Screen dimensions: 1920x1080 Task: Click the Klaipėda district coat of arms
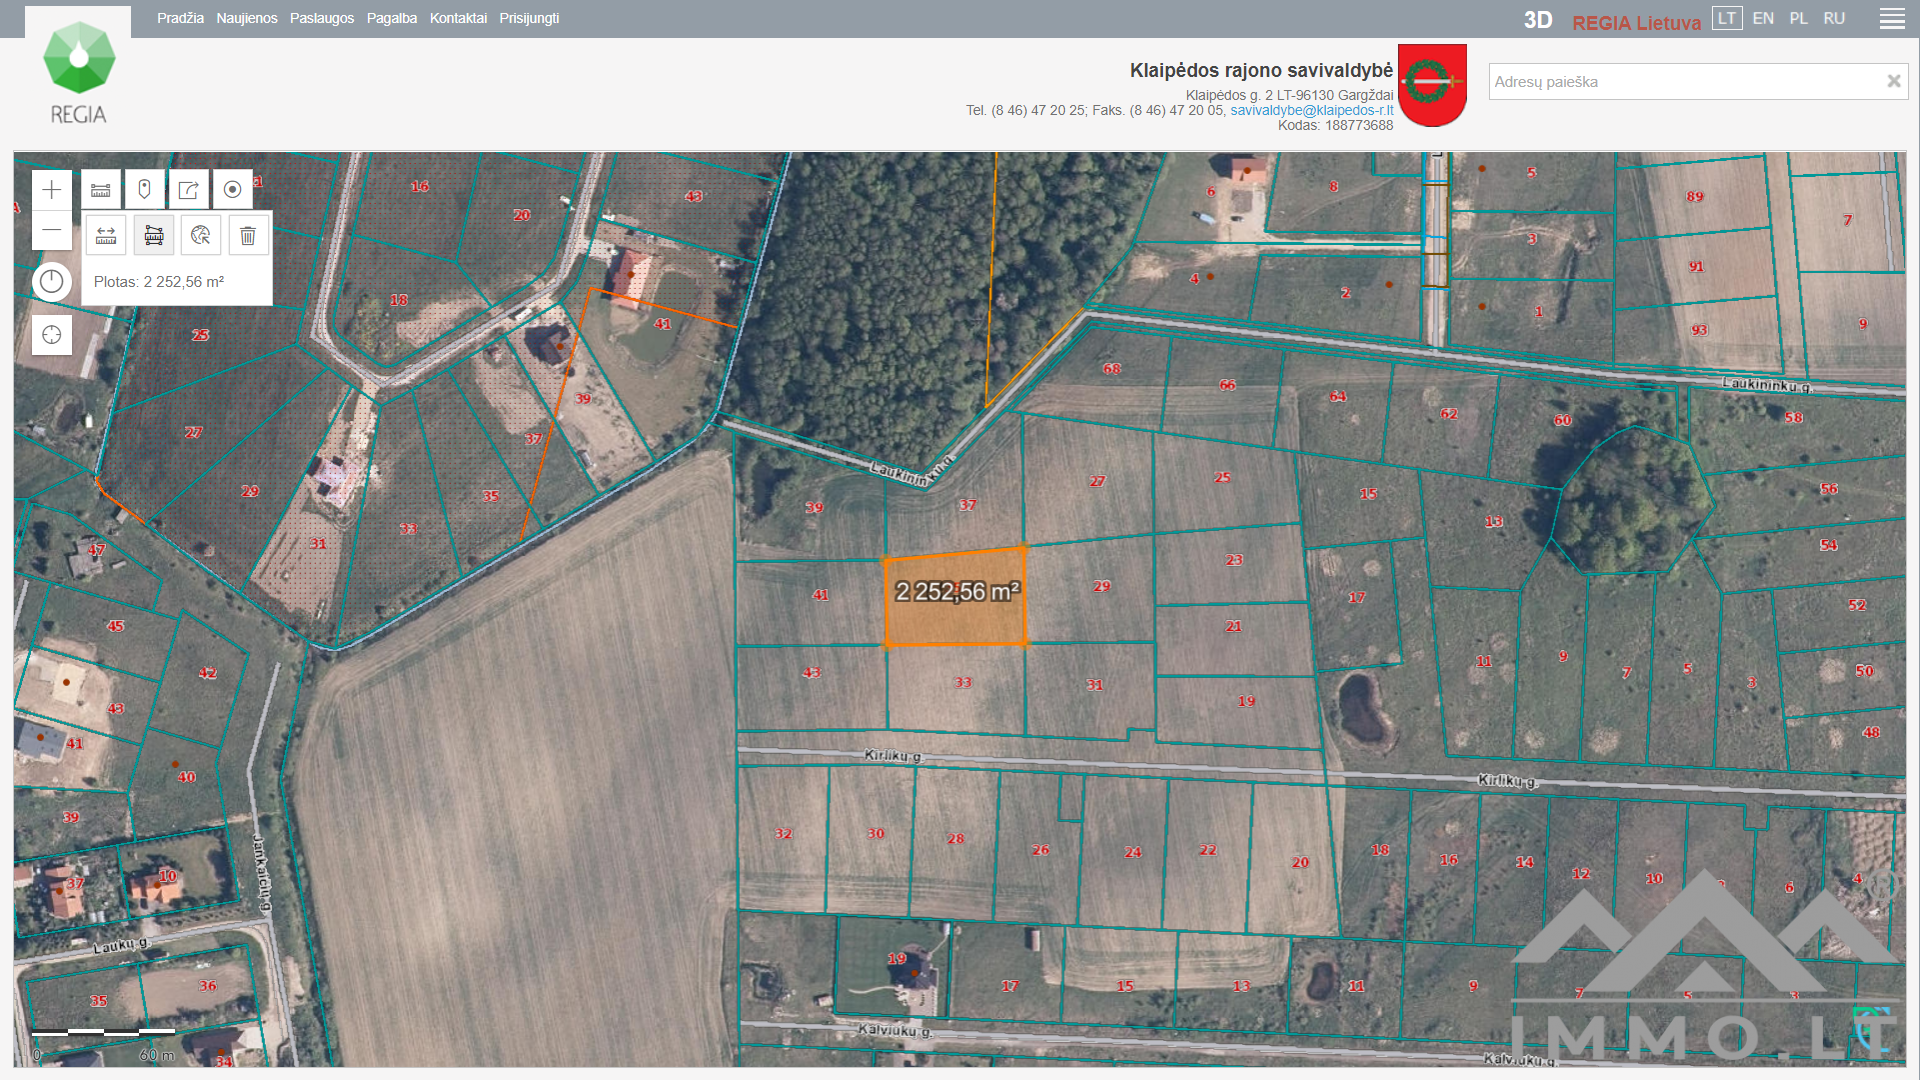click(1432, 85)
